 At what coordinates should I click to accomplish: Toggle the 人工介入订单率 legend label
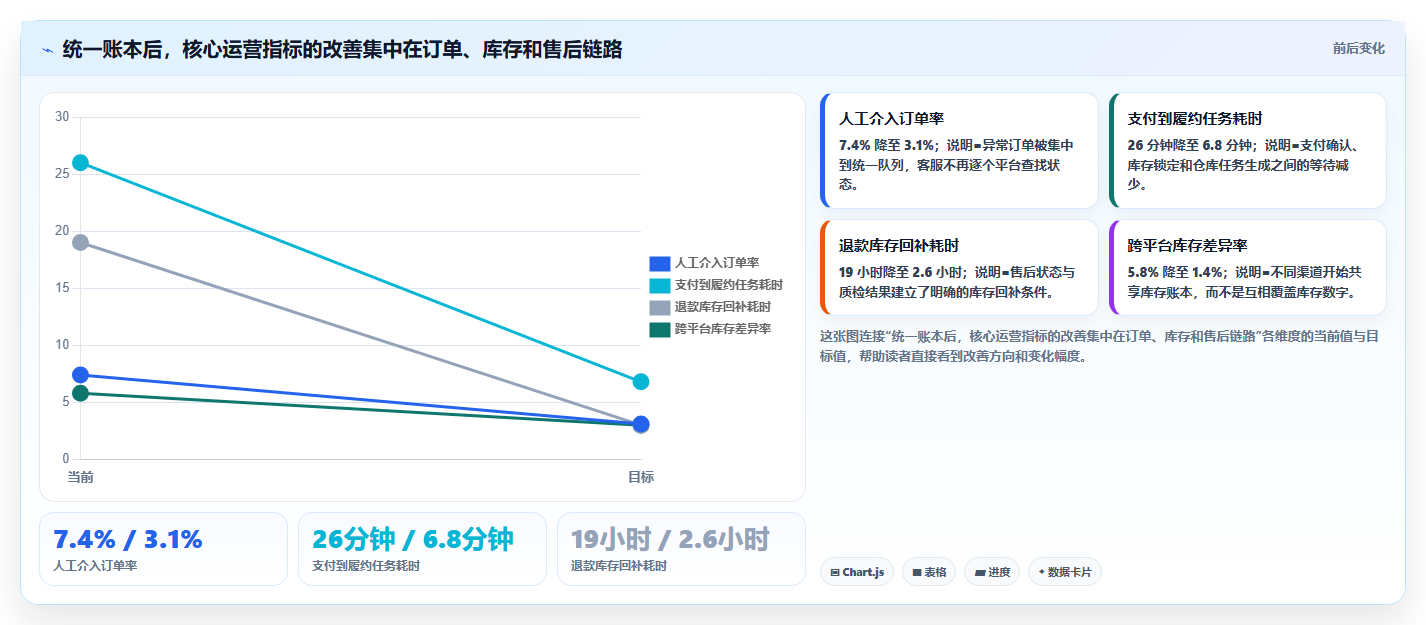(x=716, y=264)
